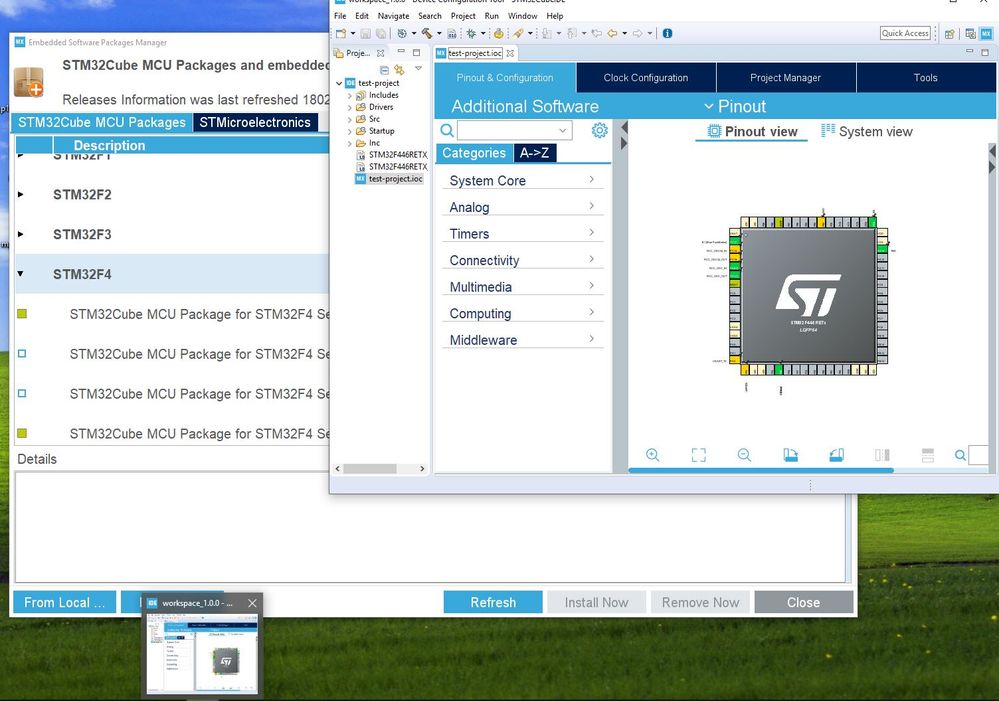Click the New wizard toolbar icon
Viewport: 999px width, 701px height.
341,33
